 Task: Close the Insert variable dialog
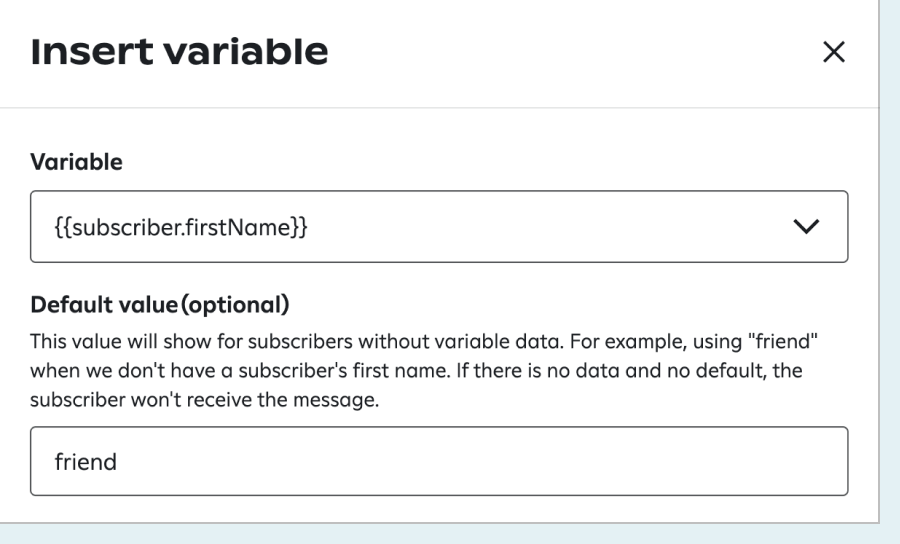(833, 53)
